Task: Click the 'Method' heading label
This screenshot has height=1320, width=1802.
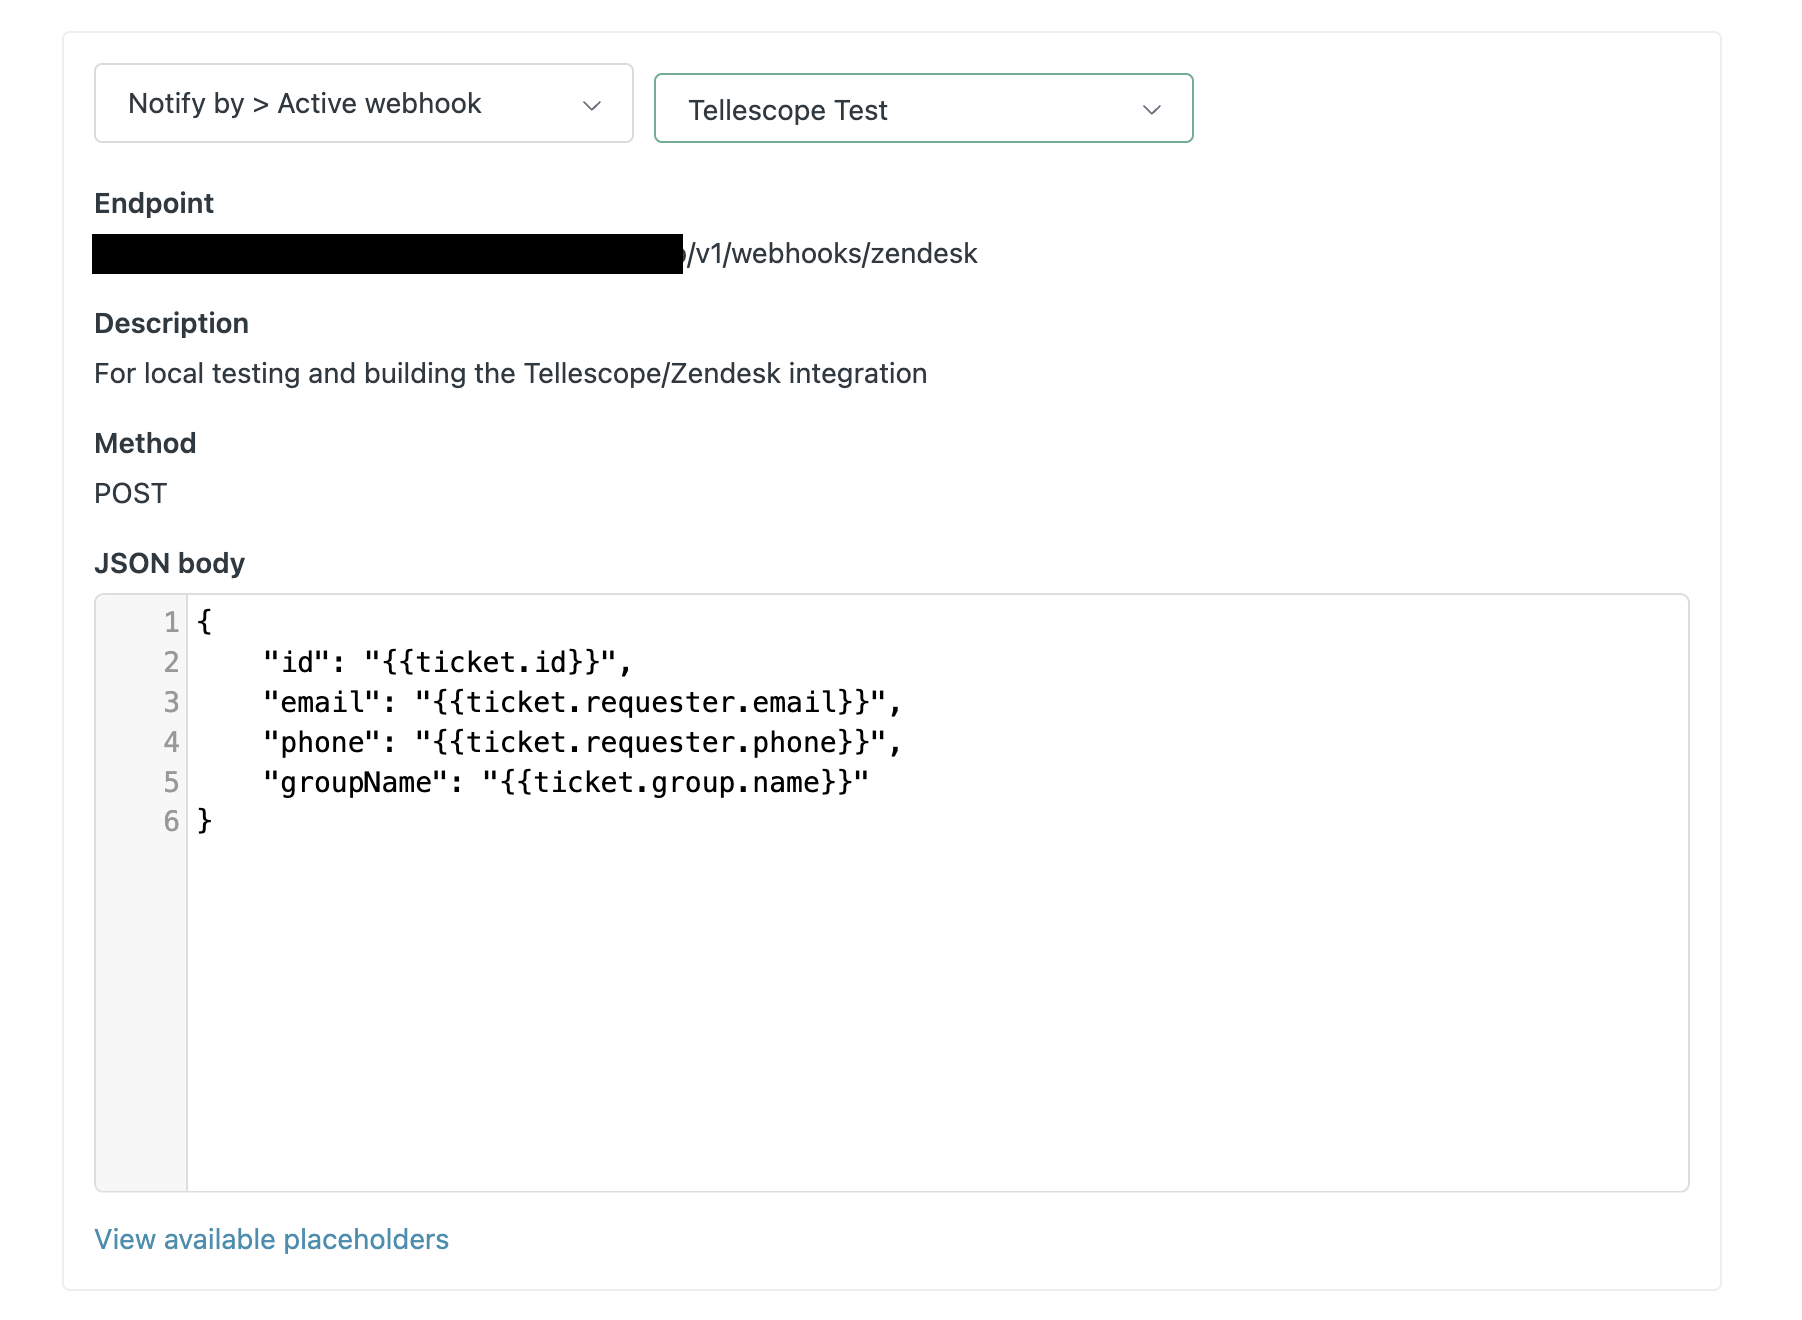Action: [x=145, y=443]
